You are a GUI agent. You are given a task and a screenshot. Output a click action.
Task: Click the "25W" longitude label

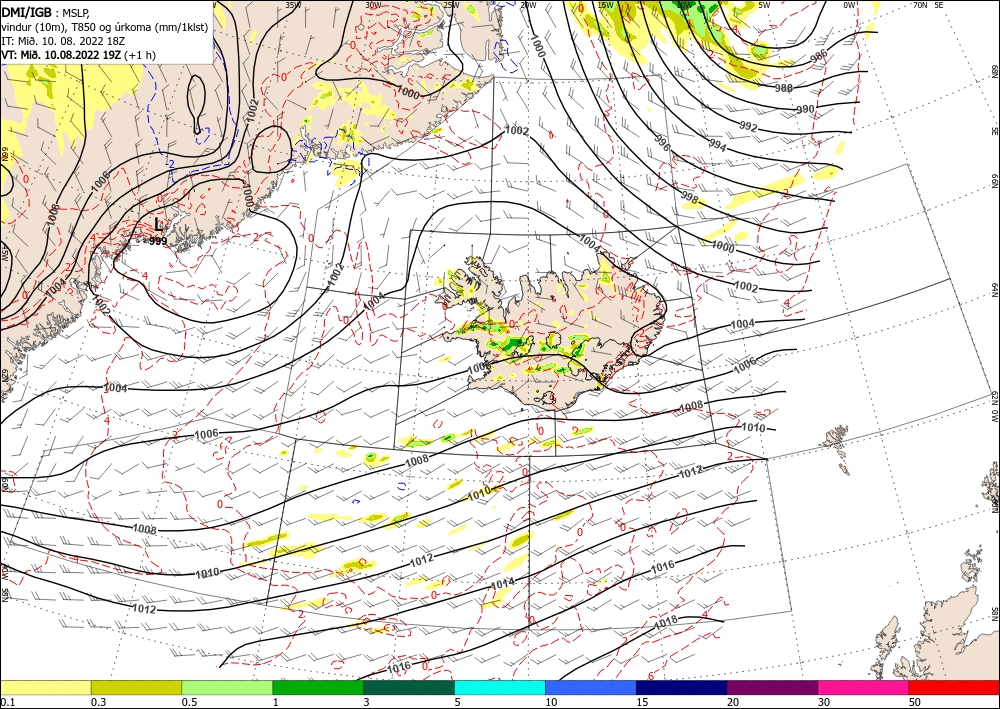451,5
